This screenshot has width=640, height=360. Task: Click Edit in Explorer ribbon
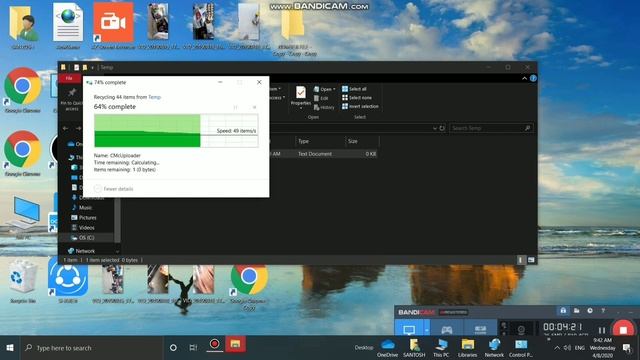point(321,98)
